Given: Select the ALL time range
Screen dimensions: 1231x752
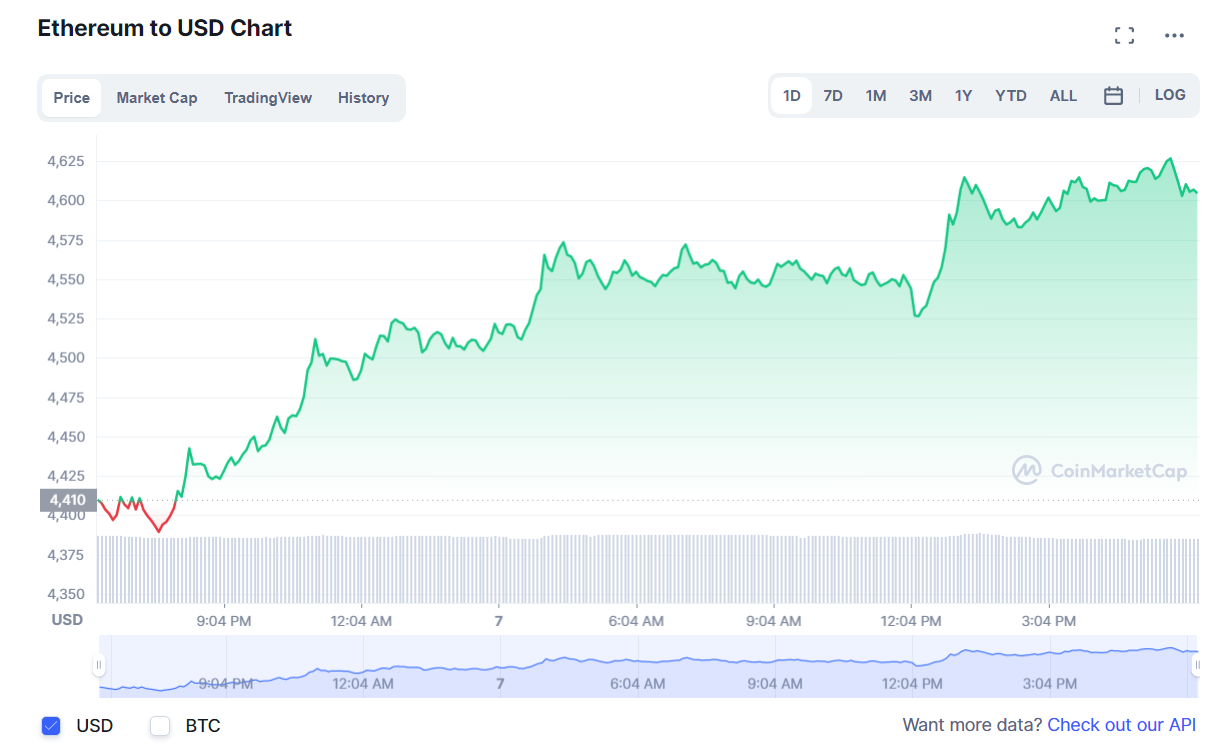Looking at the screenshot, I should click(x=1063, y=96).
